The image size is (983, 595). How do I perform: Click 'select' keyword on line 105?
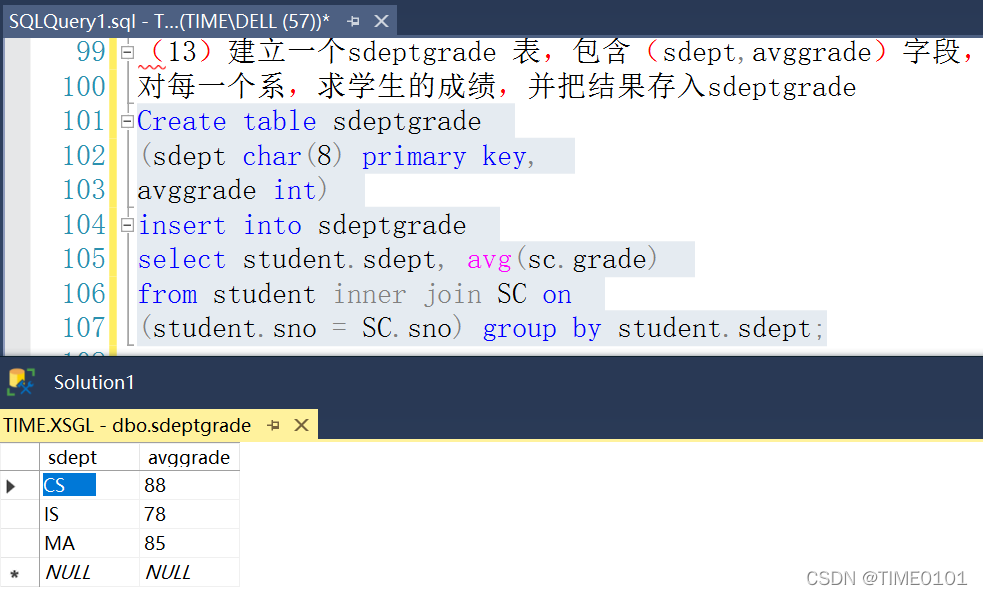[x=182, y=260]
